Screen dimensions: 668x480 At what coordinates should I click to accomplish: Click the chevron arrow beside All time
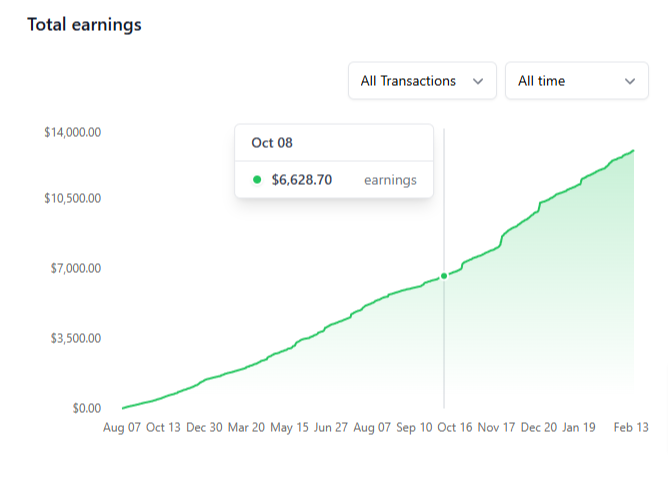tap(629, 81)
